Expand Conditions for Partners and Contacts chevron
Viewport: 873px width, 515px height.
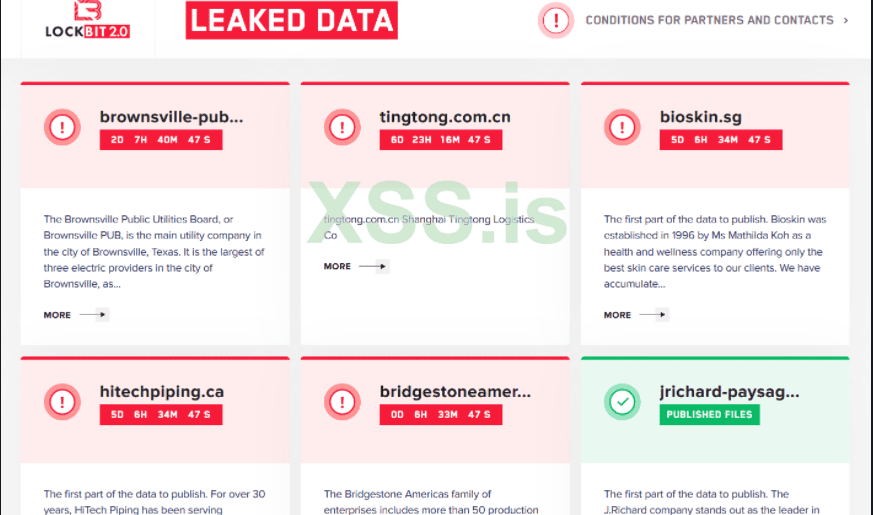click(846, 20)
